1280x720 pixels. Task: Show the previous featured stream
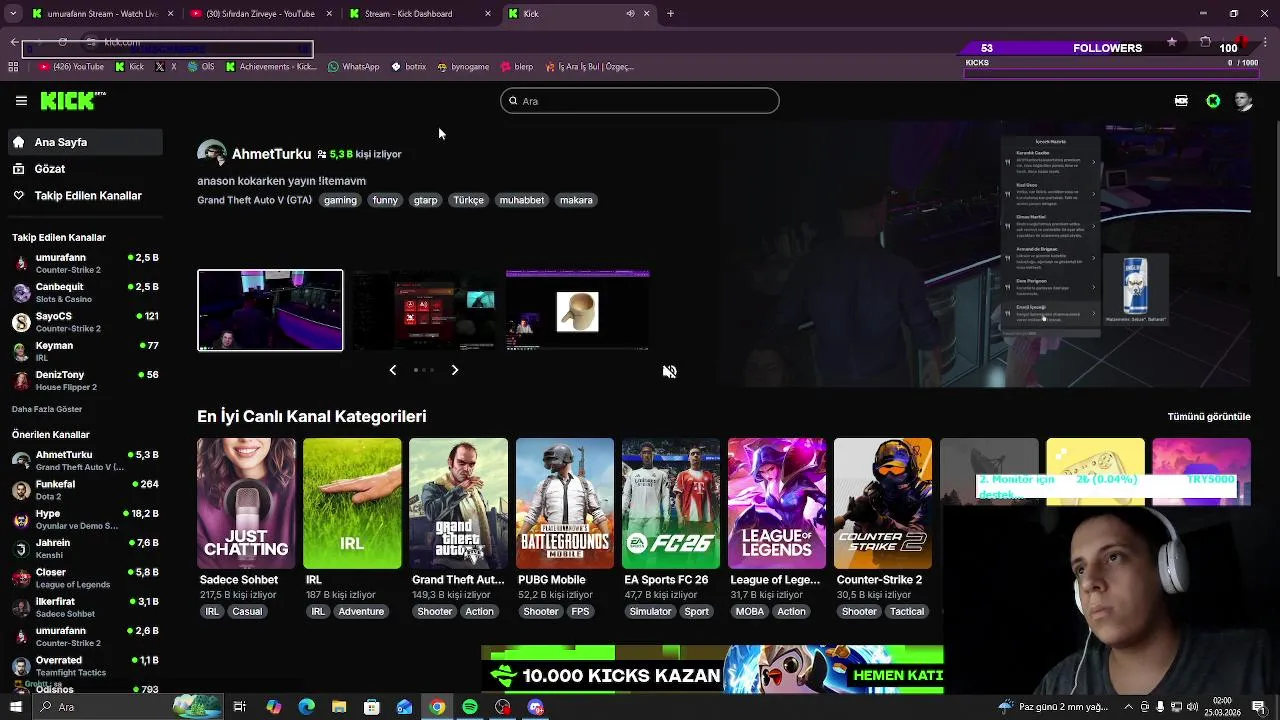coord(392,370)
